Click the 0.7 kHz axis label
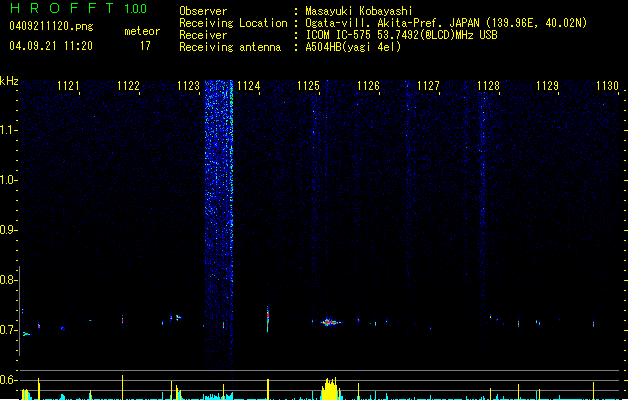The height and width of the screenshot is (400, 629). click(8, 330)
